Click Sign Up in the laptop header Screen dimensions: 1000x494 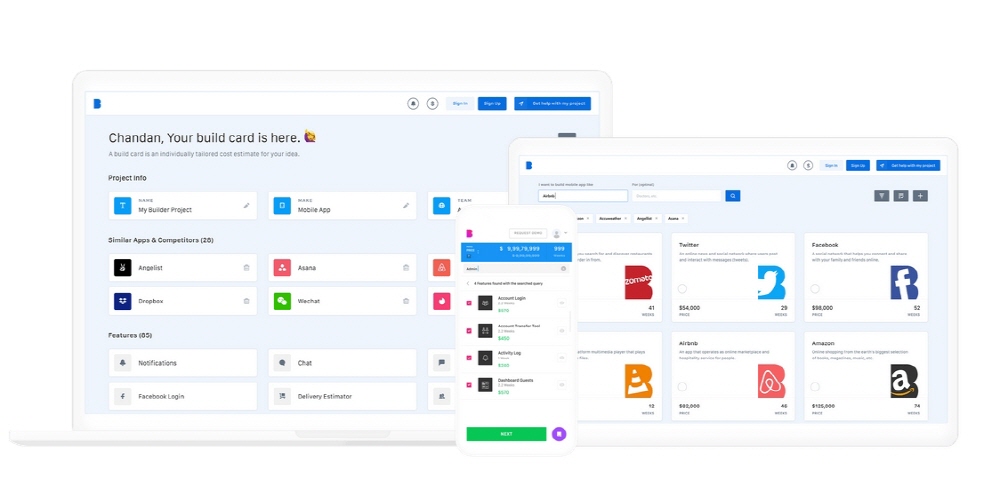[x=491, y=103]
